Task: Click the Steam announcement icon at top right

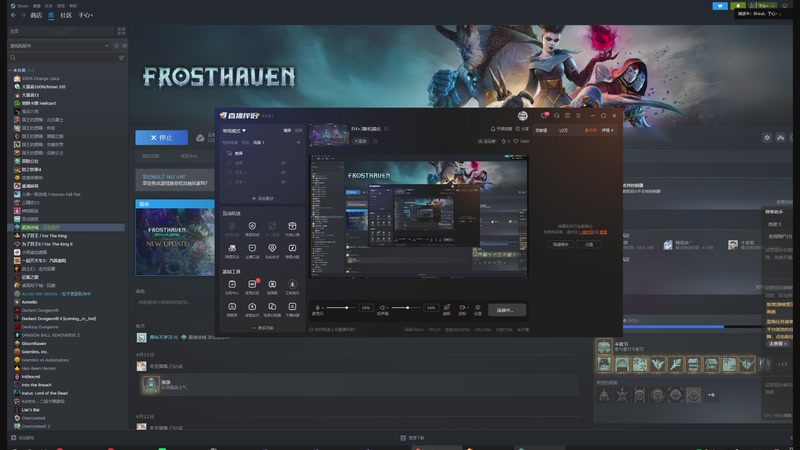Action: (720, 6)
